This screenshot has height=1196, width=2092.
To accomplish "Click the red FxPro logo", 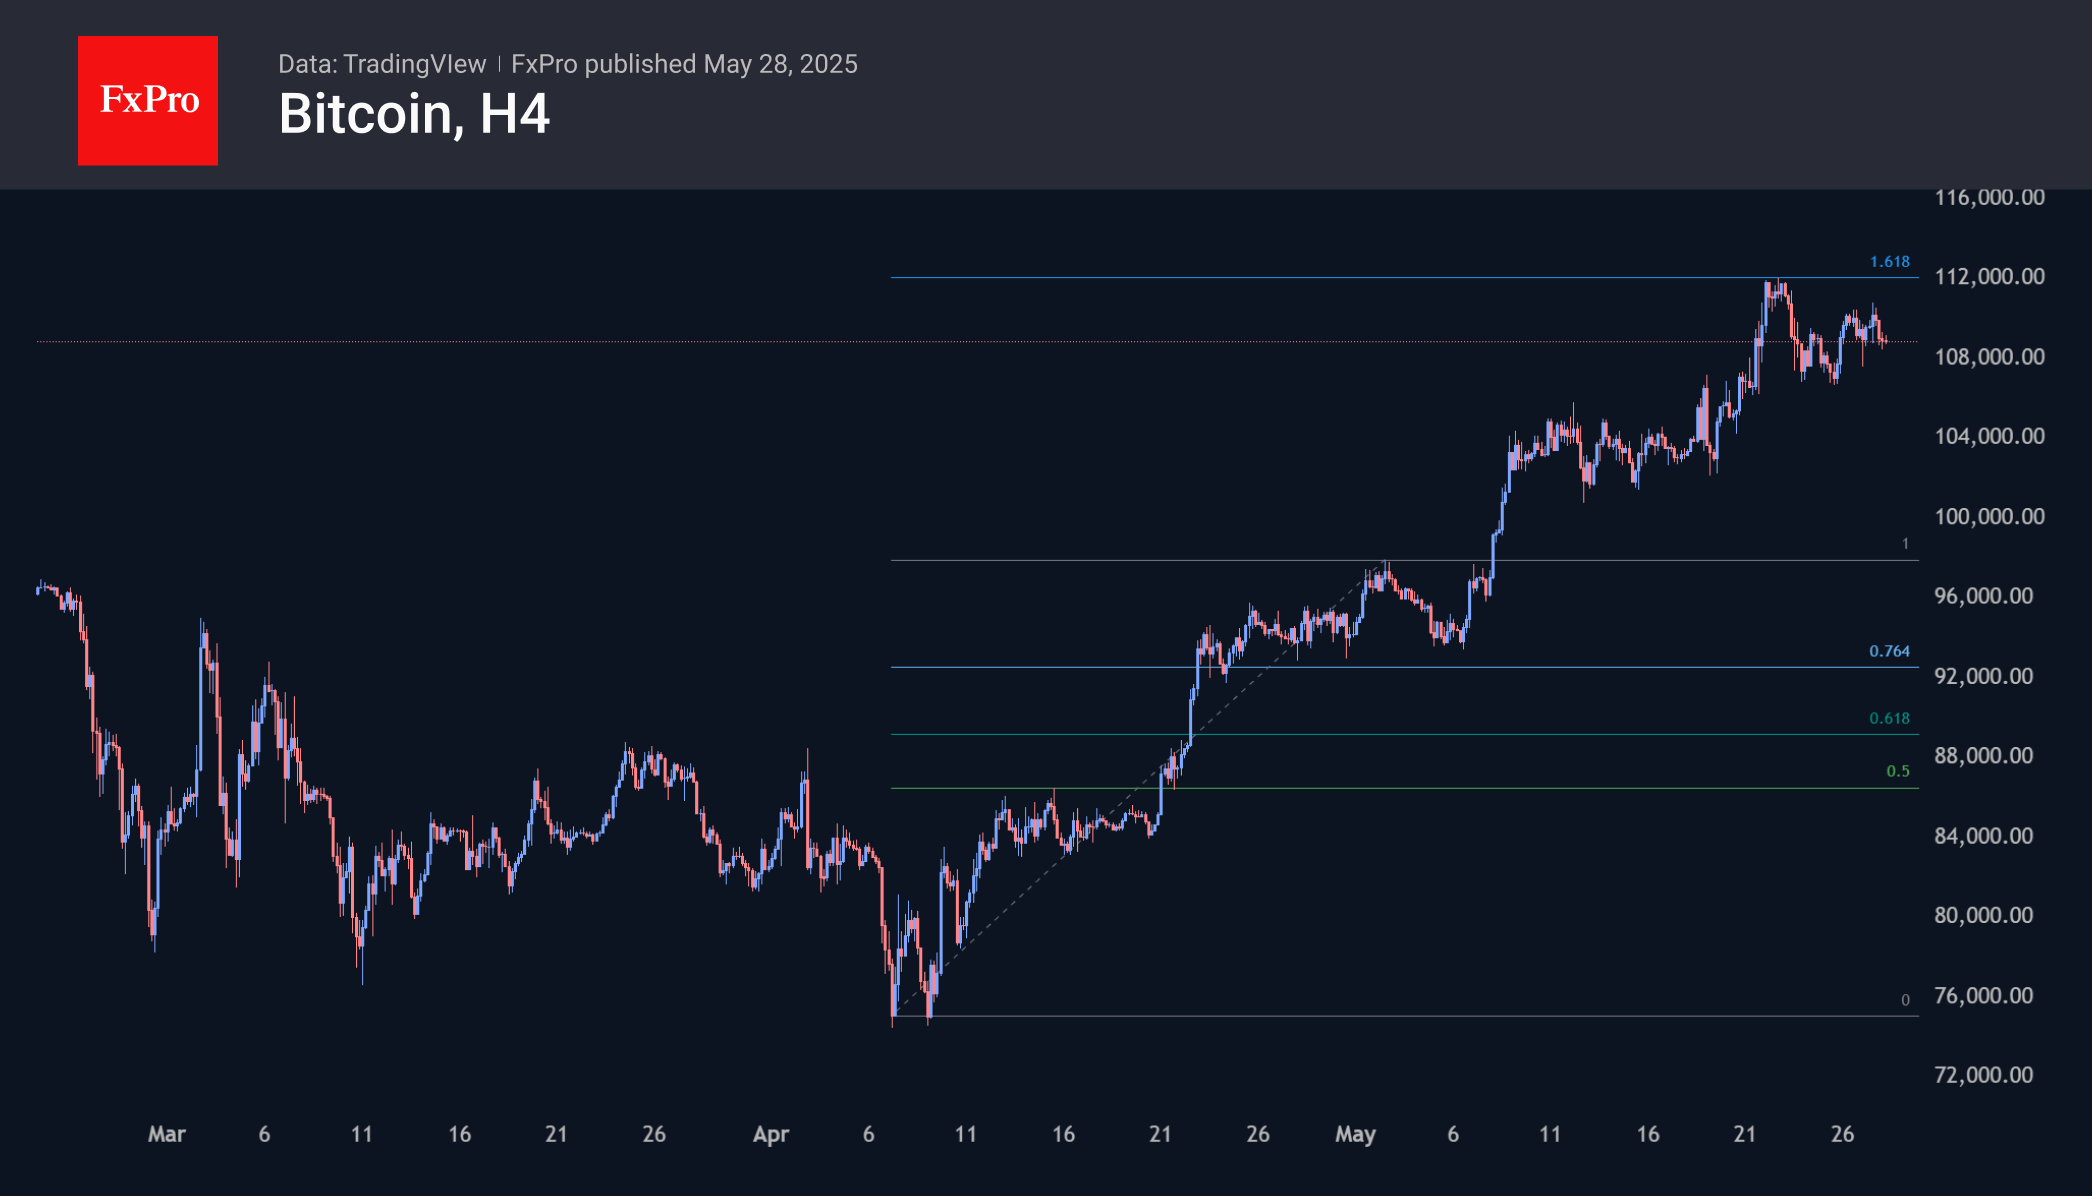I will (x=148, y=100).
